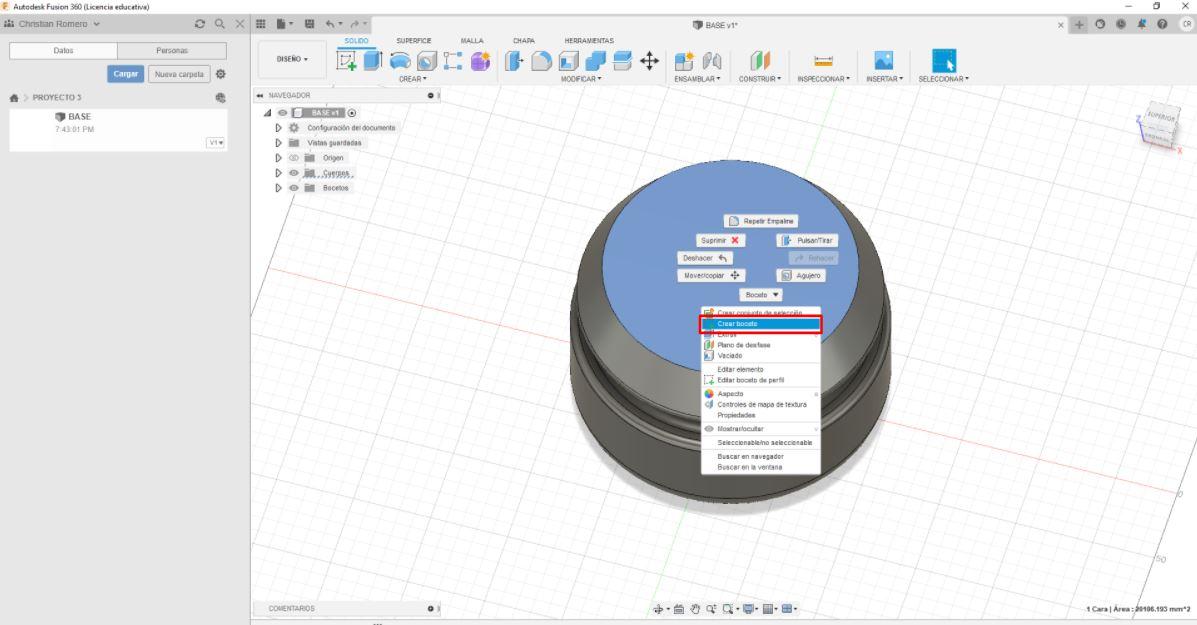Pick the Hole tool in CREAR group

pos(427,61)
